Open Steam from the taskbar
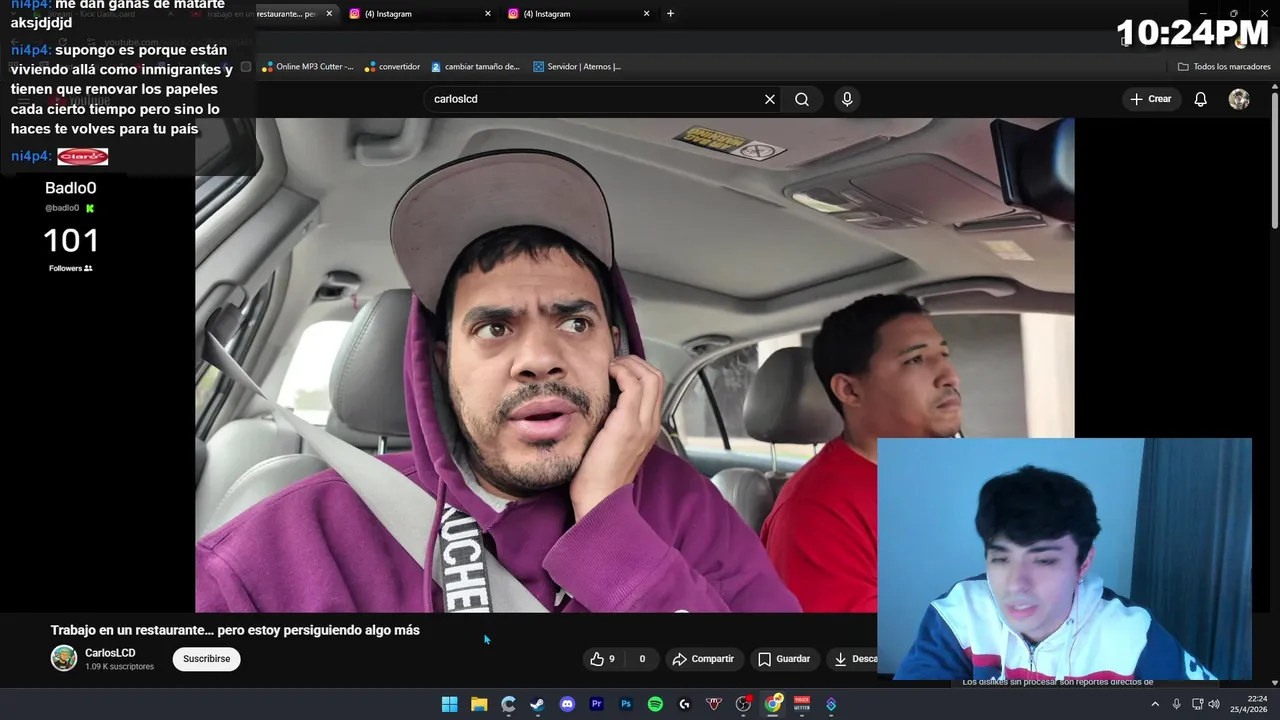The image size is (1280, 720). 538,704
